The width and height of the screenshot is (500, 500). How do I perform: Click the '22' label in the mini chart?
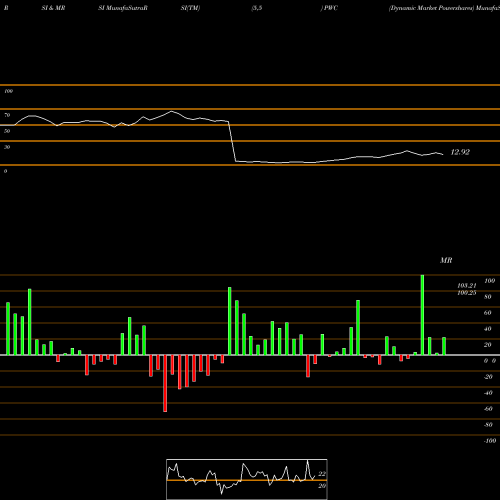322,474
